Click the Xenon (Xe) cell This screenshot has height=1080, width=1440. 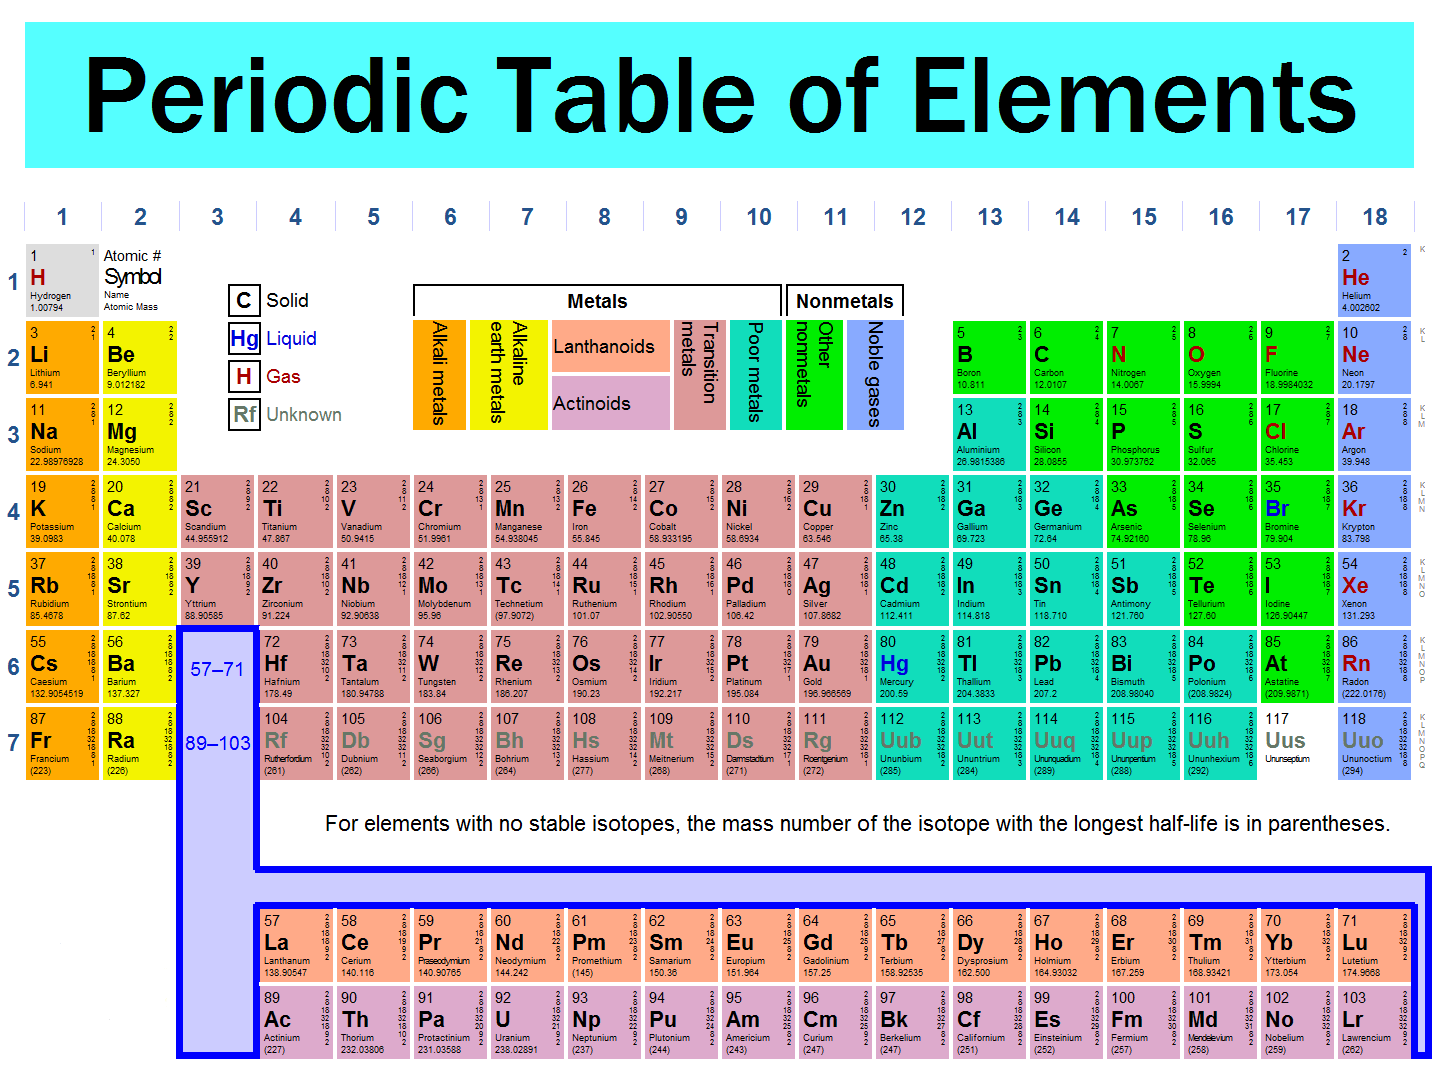[x=1375, y=588]
